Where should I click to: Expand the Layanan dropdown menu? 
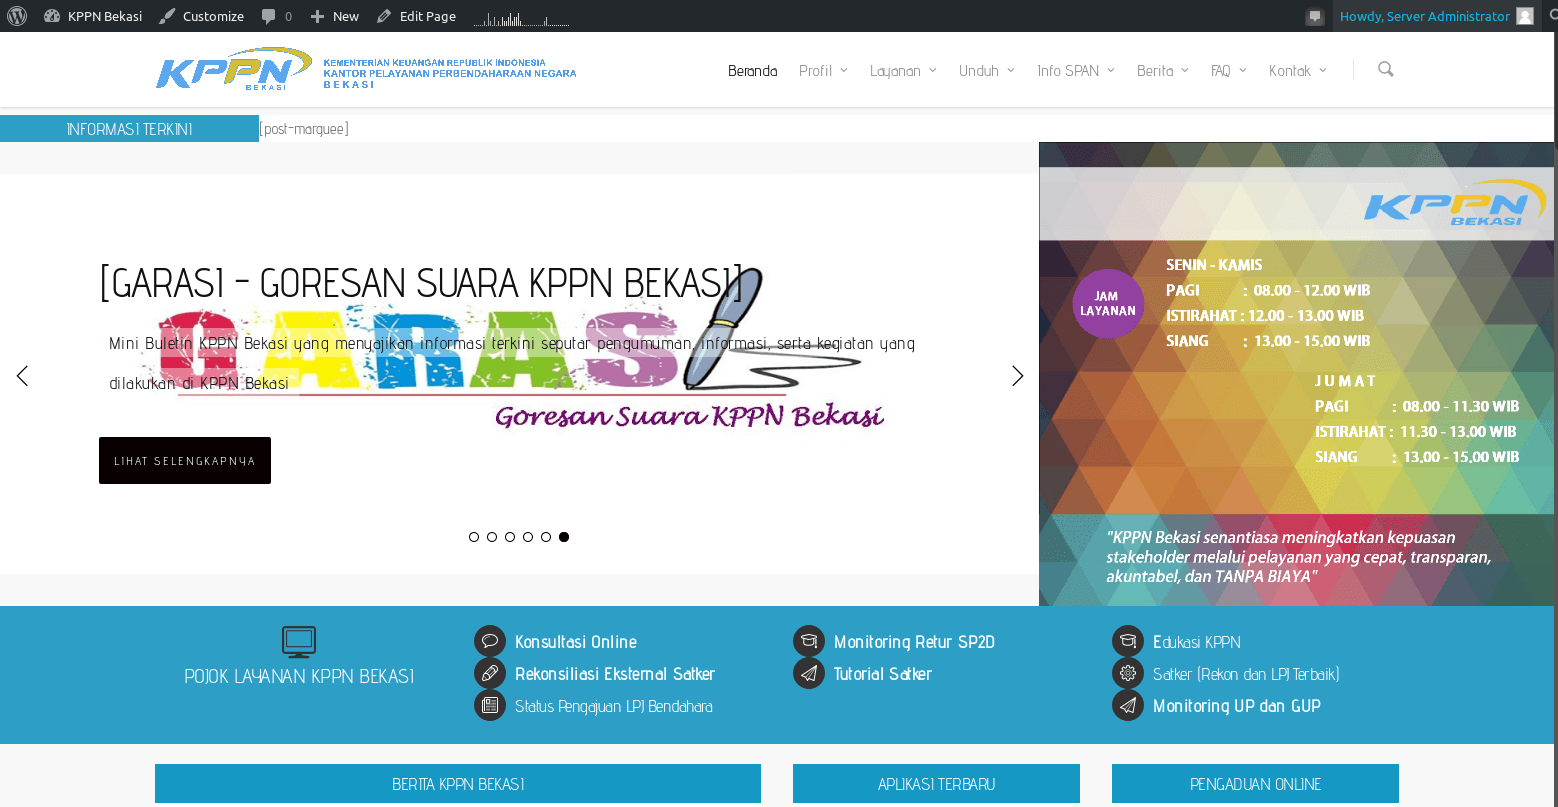pyautogui.click(x=903, y=71)
